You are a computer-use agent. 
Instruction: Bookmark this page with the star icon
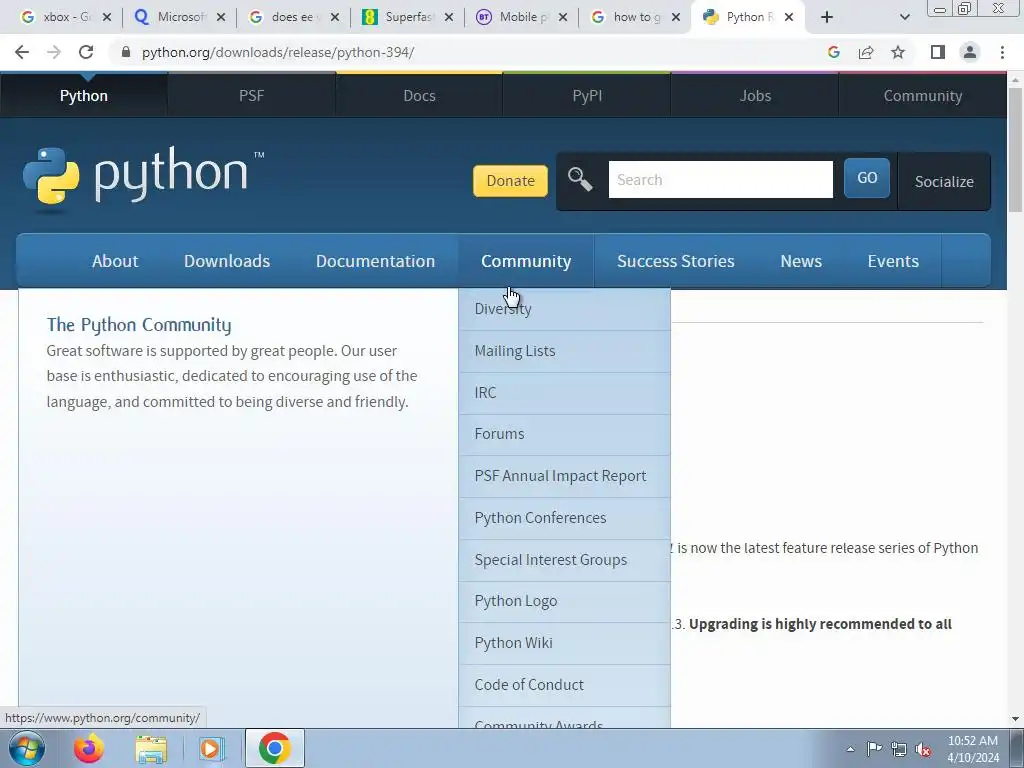898,52
